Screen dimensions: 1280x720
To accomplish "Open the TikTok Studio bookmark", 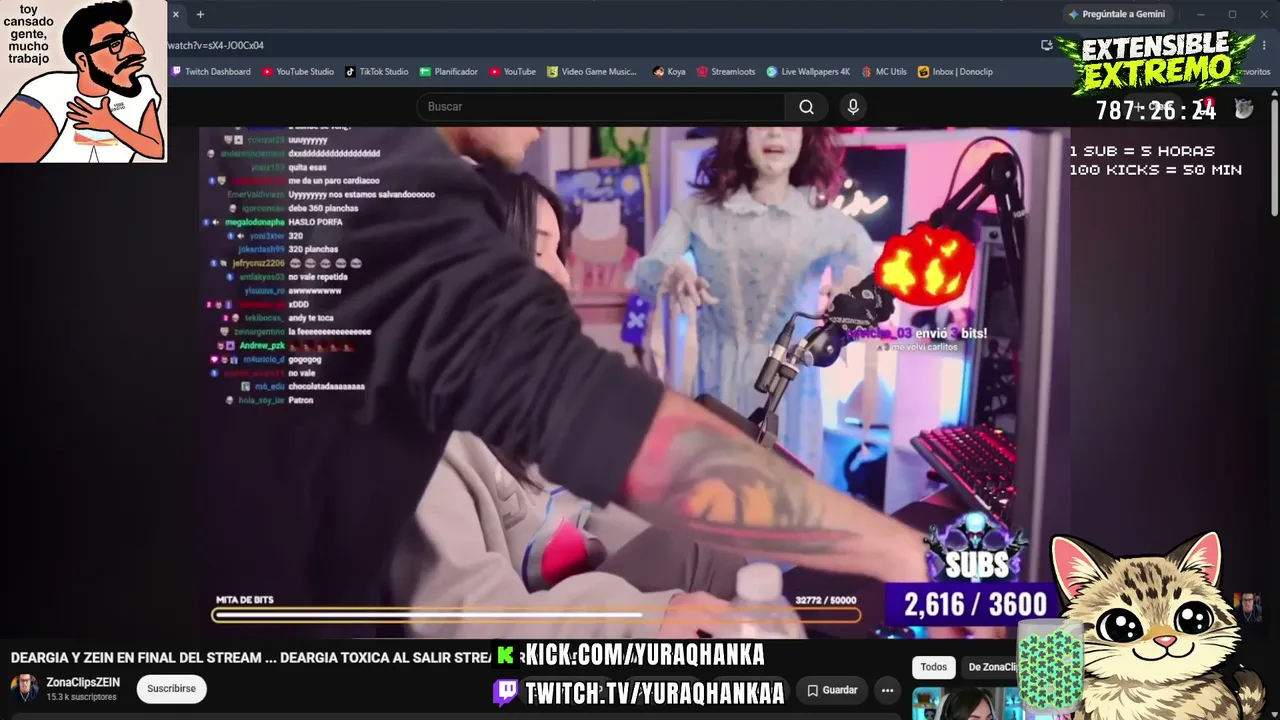I will coord(377,72).
